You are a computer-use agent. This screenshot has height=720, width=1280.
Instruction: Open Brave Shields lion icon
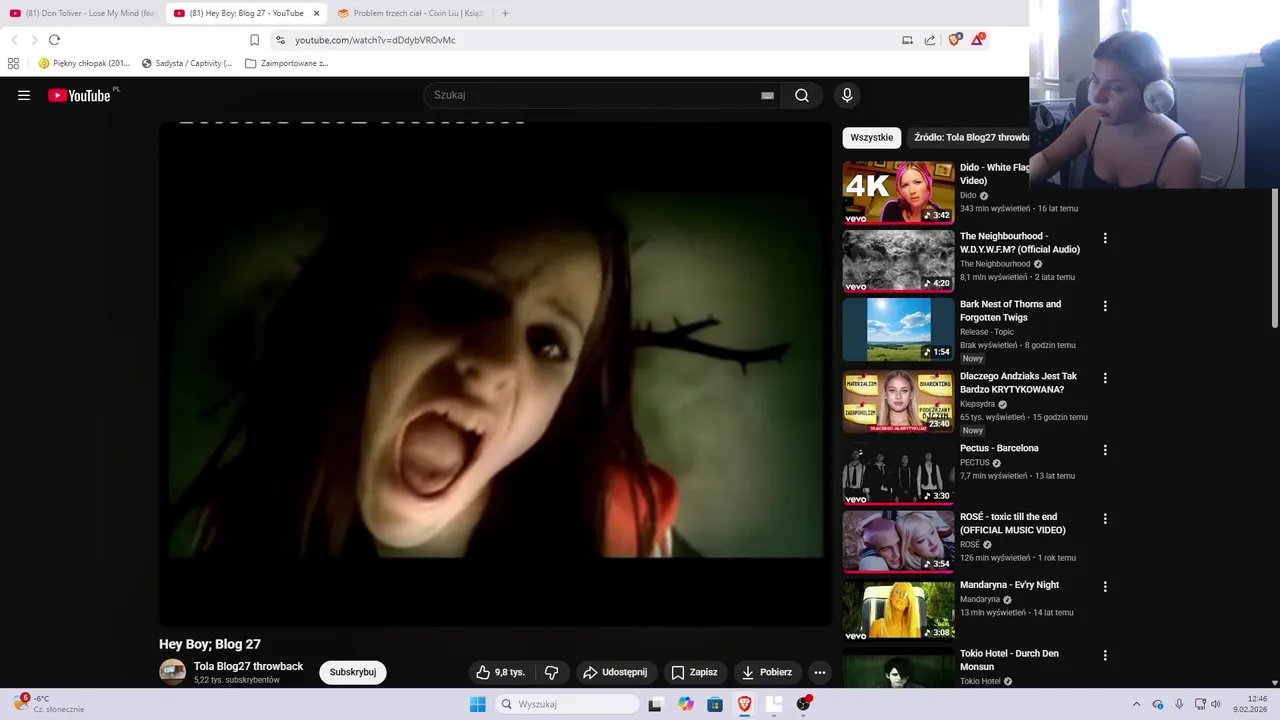pos(954,39)
